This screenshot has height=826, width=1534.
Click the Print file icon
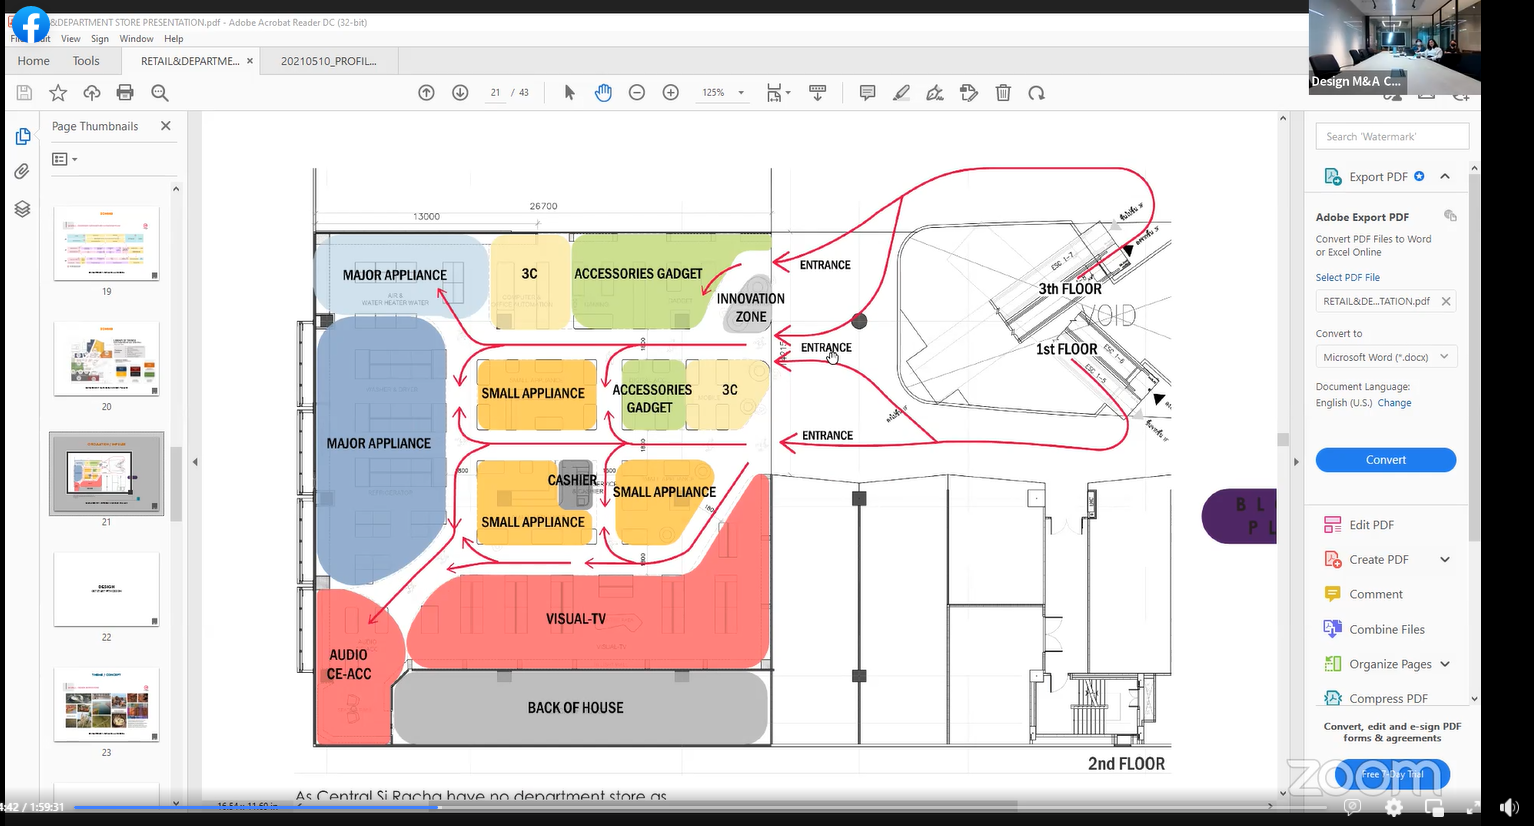click(x=125, y=93)
